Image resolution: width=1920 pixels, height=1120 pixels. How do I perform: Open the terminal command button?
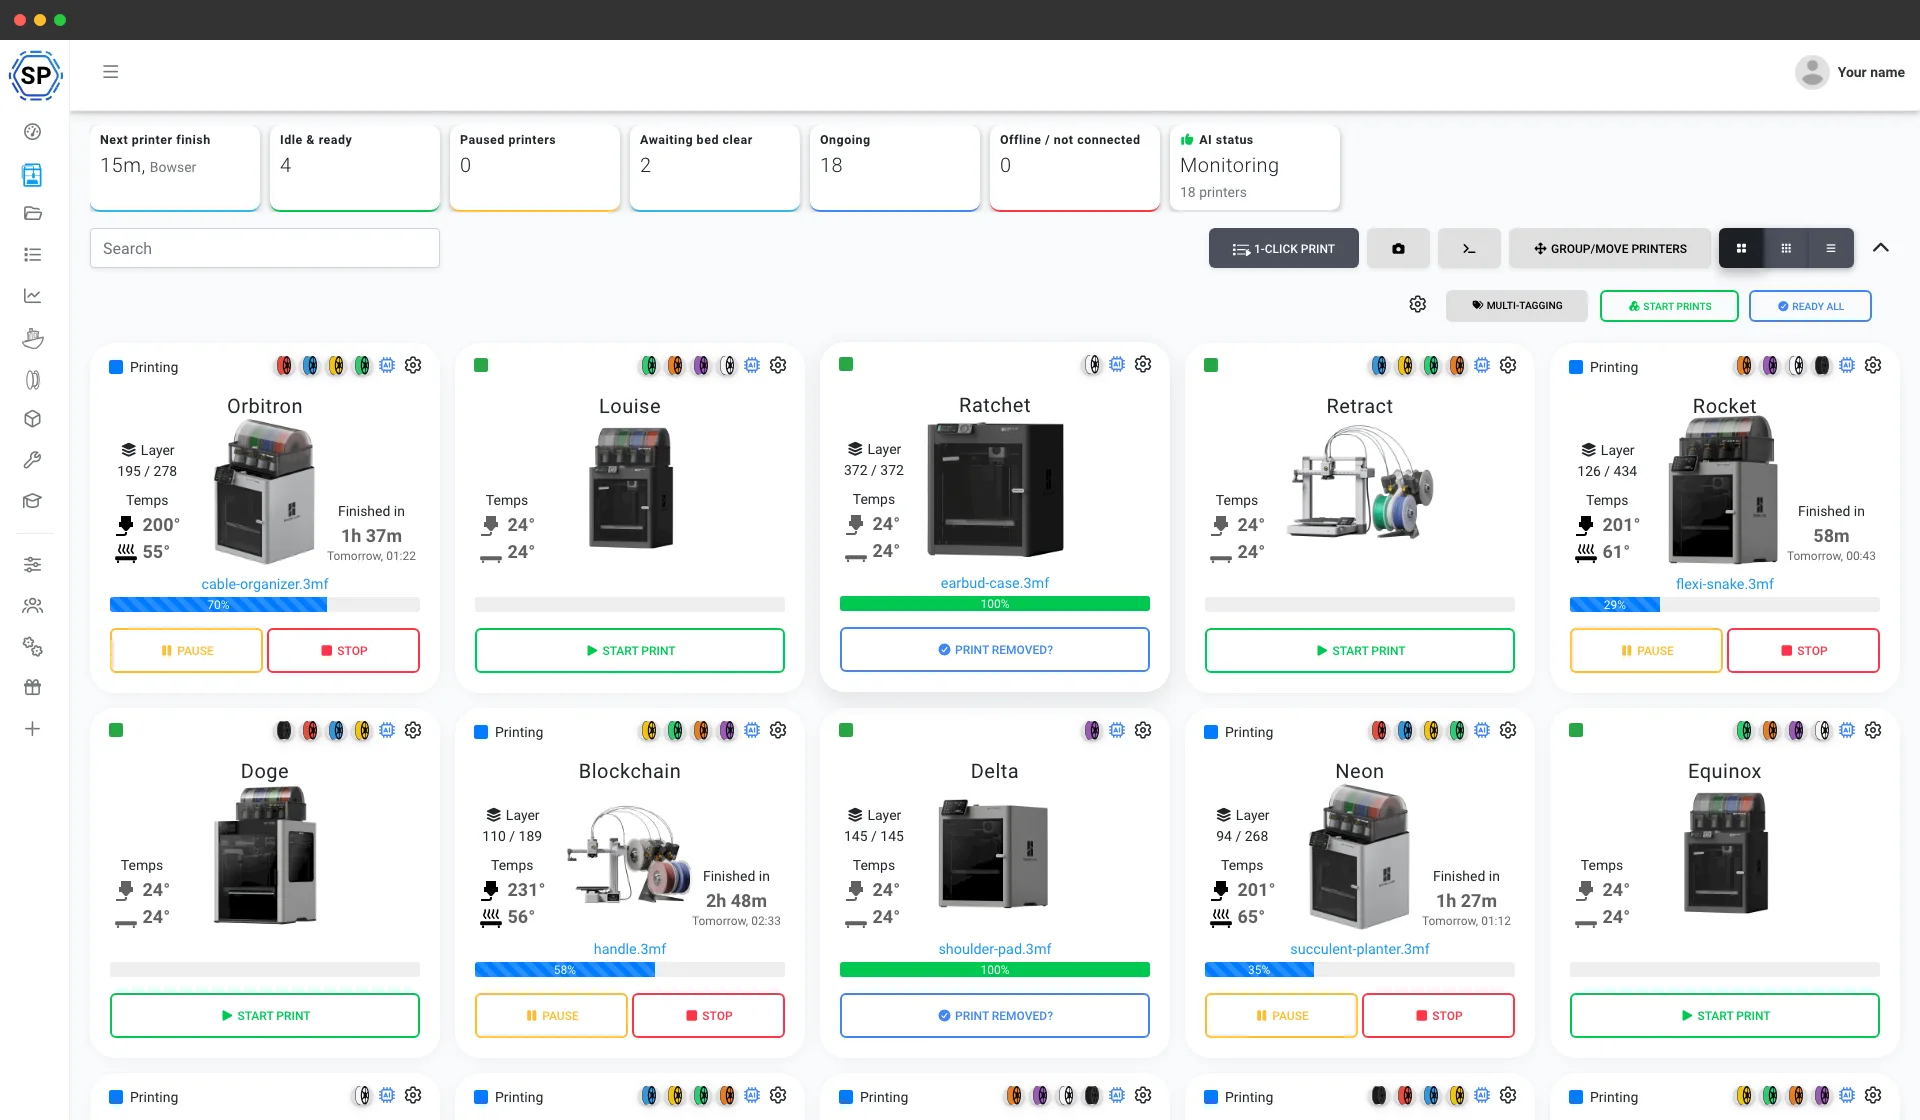click(x=1469, y=248)
